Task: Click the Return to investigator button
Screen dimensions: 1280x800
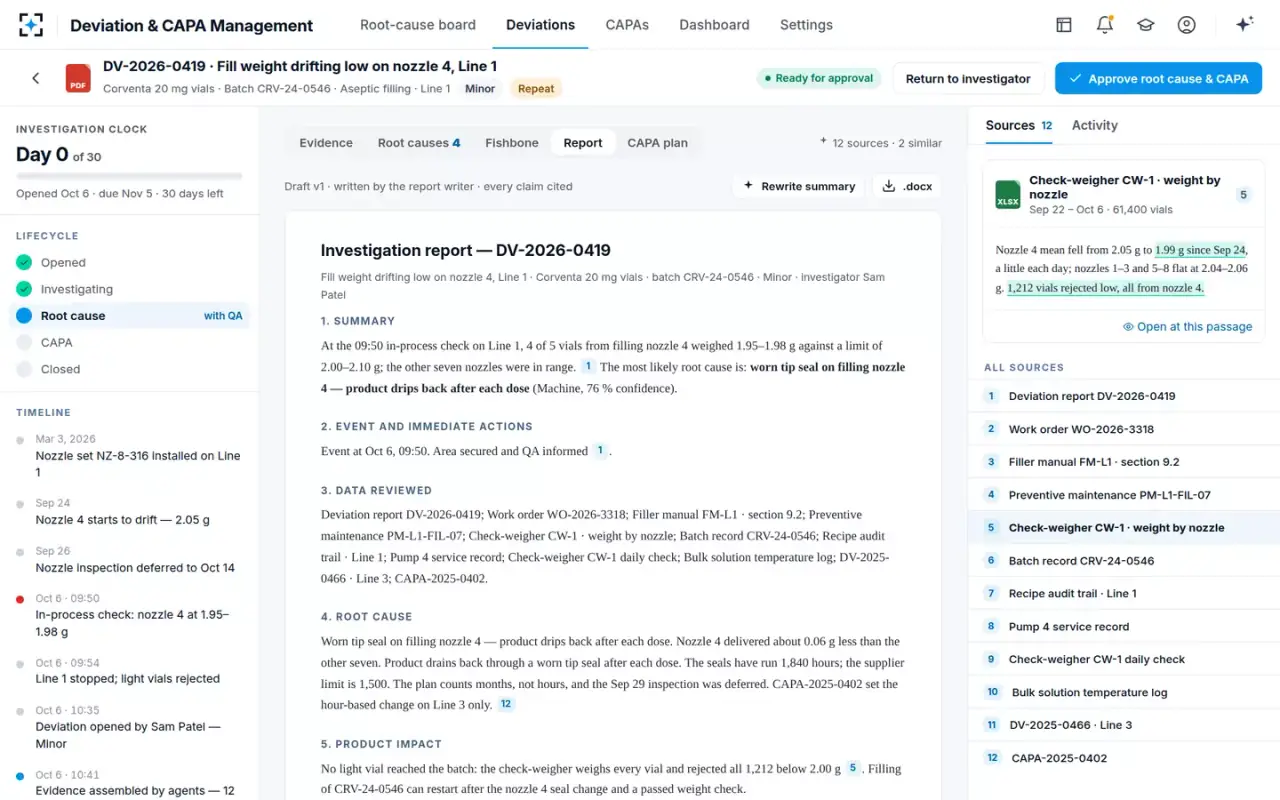Action: click(x=968, y=78)
